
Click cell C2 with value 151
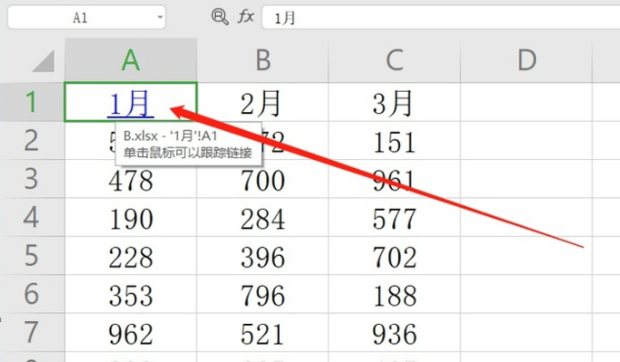(394, 140)
